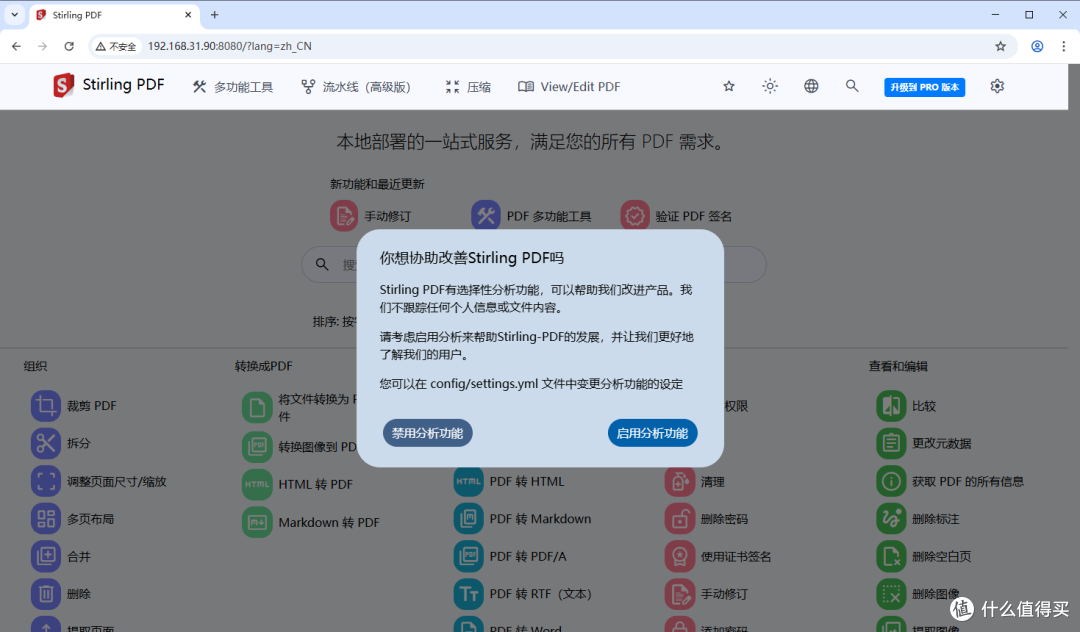Click the 使用证书签名 icon
1080x632 pixels.
click(680, 556)
